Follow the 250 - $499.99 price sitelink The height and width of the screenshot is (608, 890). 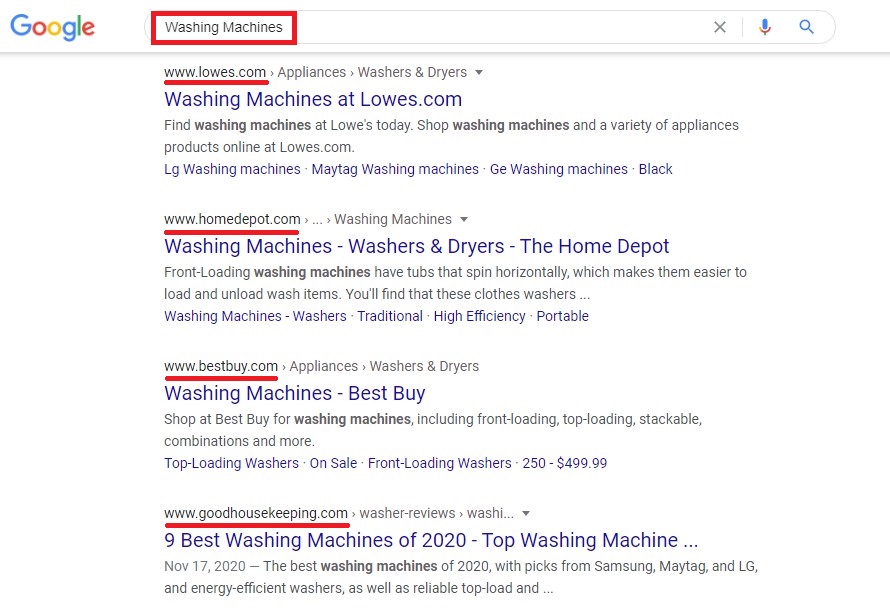[565, 463]
